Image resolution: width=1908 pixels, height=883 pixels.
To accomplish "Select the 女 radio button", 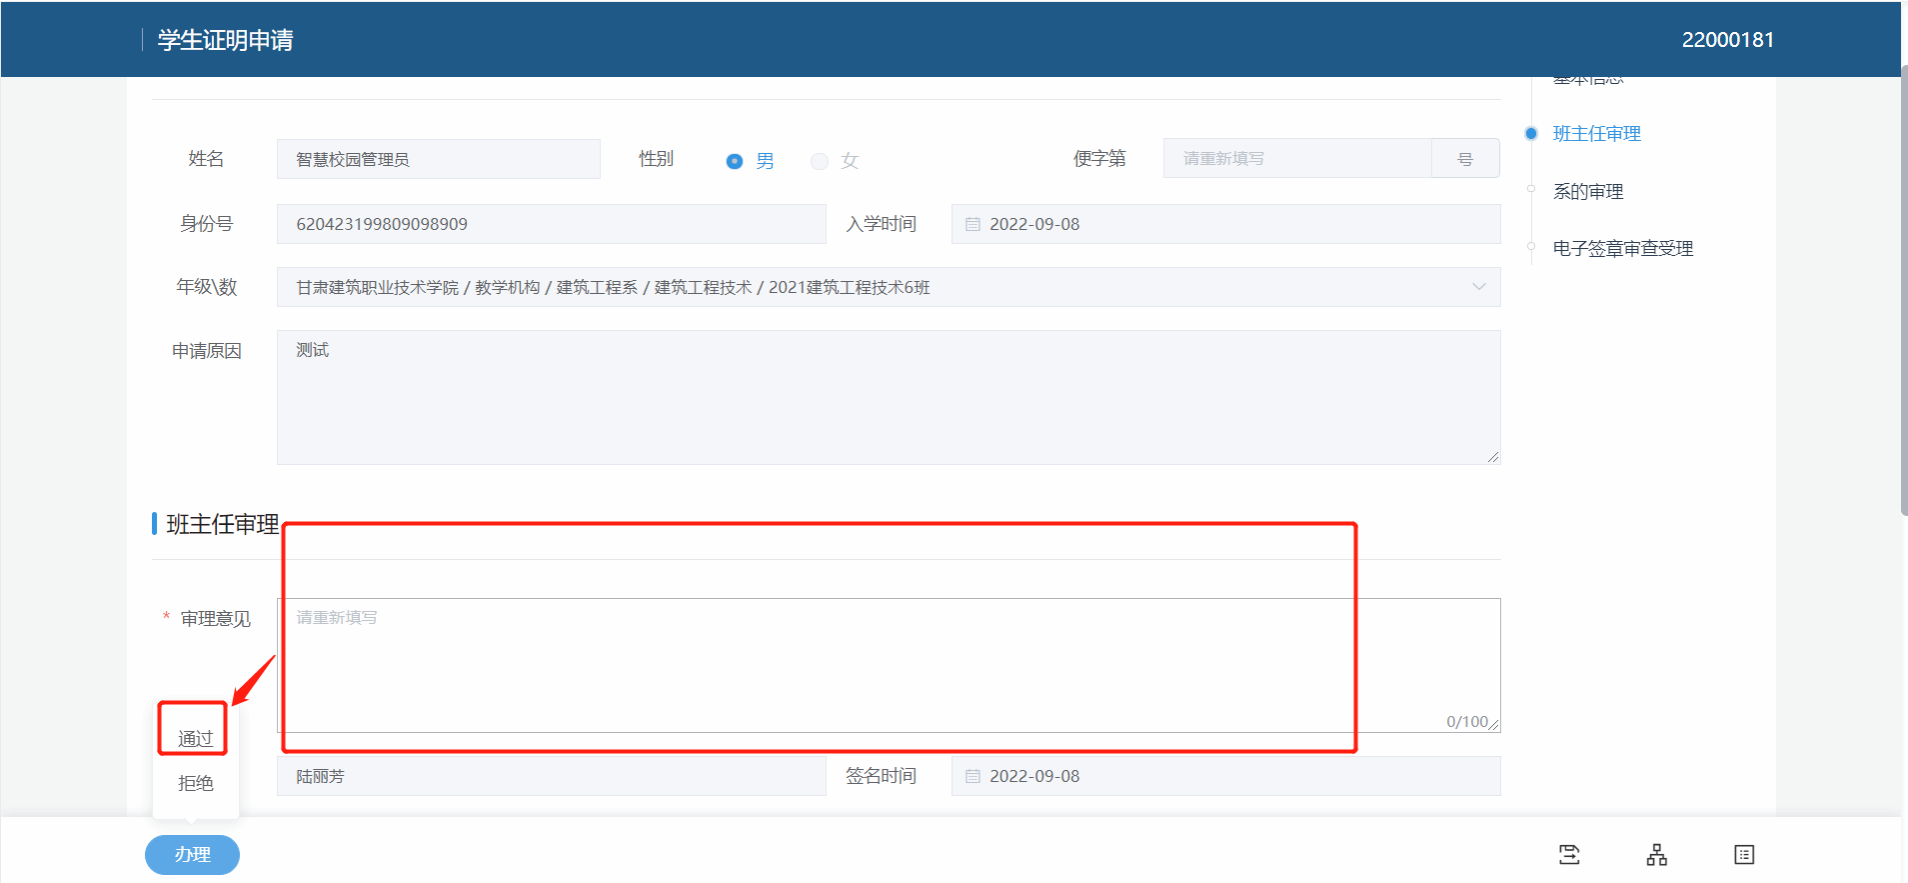I will 820,161.
